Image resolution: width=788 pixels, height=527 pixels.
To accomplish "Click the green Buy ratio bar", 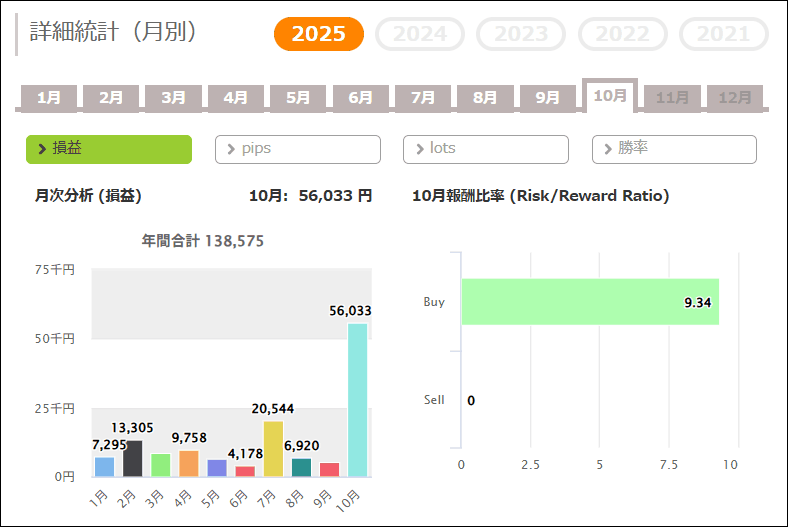I will 590,302.
